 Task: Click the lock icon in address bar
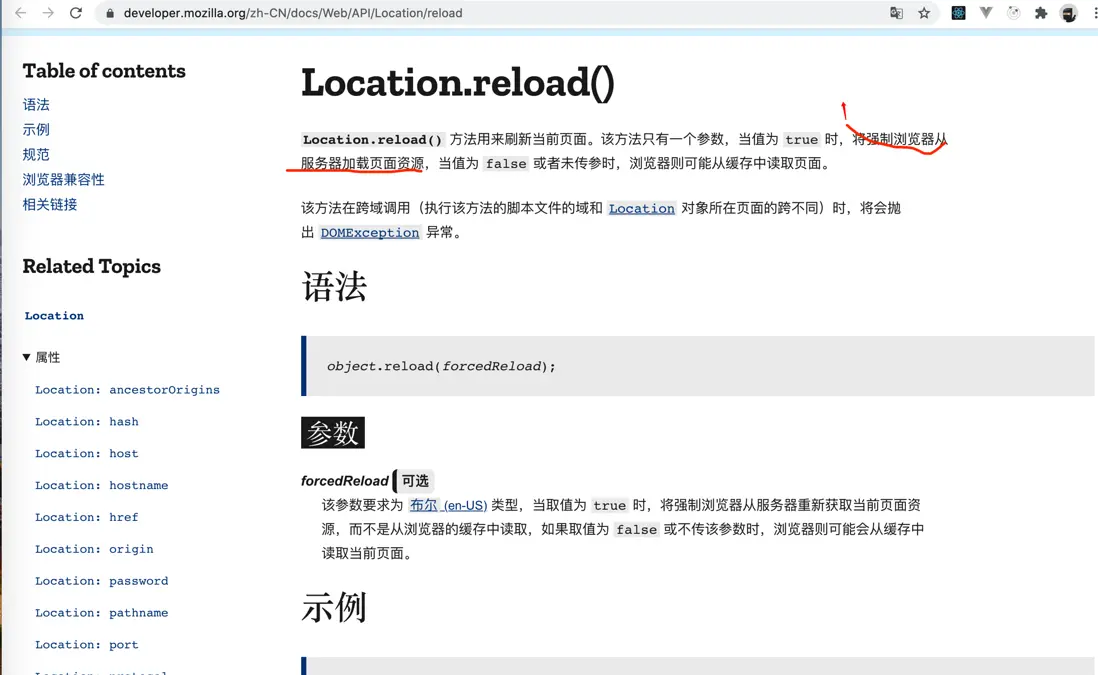109,13
